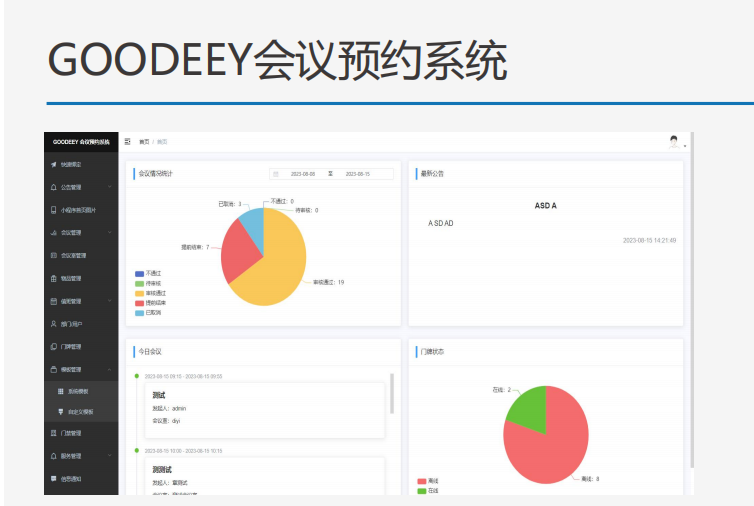Toggle 已取消 legend in meeting chart

tap(141, 313)
